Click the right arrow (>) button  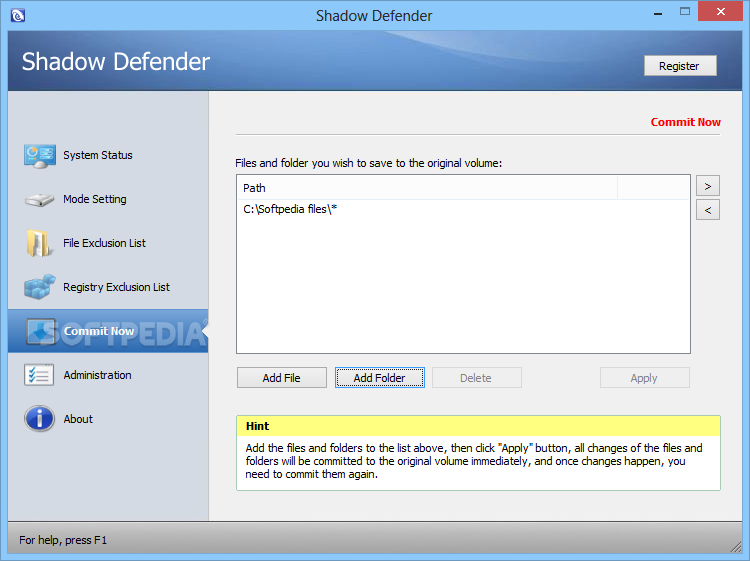(708, 186)
